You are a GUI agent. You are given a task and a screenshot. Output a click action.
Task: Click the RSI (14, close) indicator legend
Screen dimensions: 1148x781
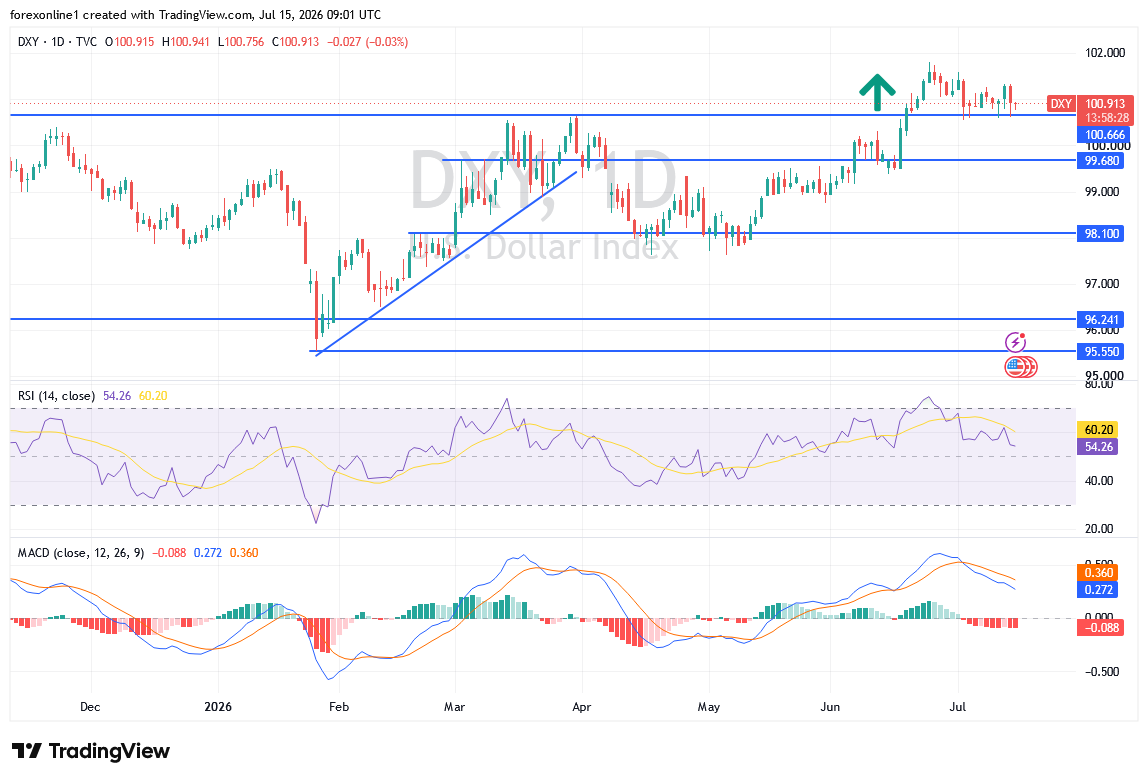point(56,396)
